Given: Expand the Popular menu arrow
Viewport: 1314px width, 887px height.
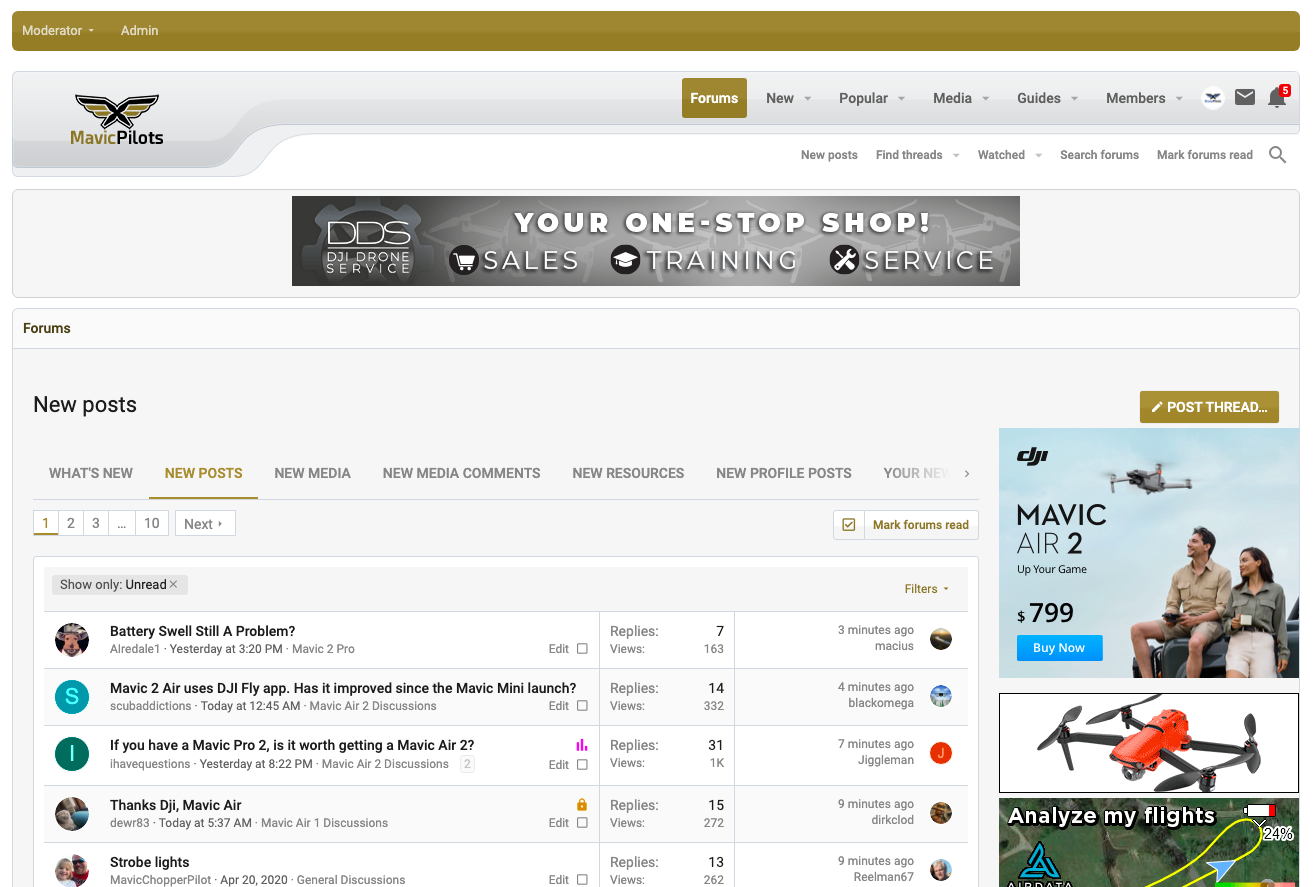Looking at the screenshot, I should tap(901, 98).
